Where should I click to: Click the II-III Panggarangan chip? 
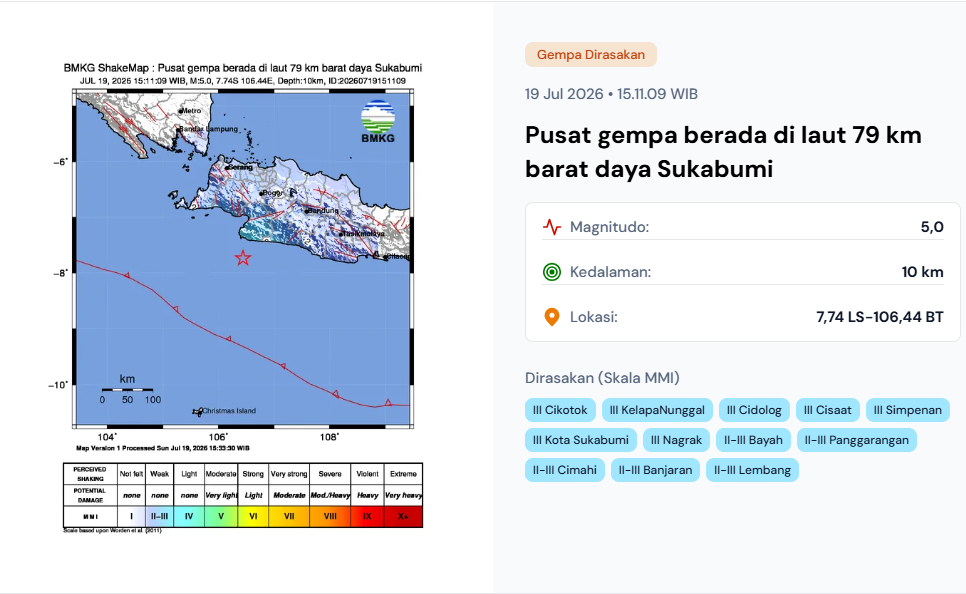[857, 440]
